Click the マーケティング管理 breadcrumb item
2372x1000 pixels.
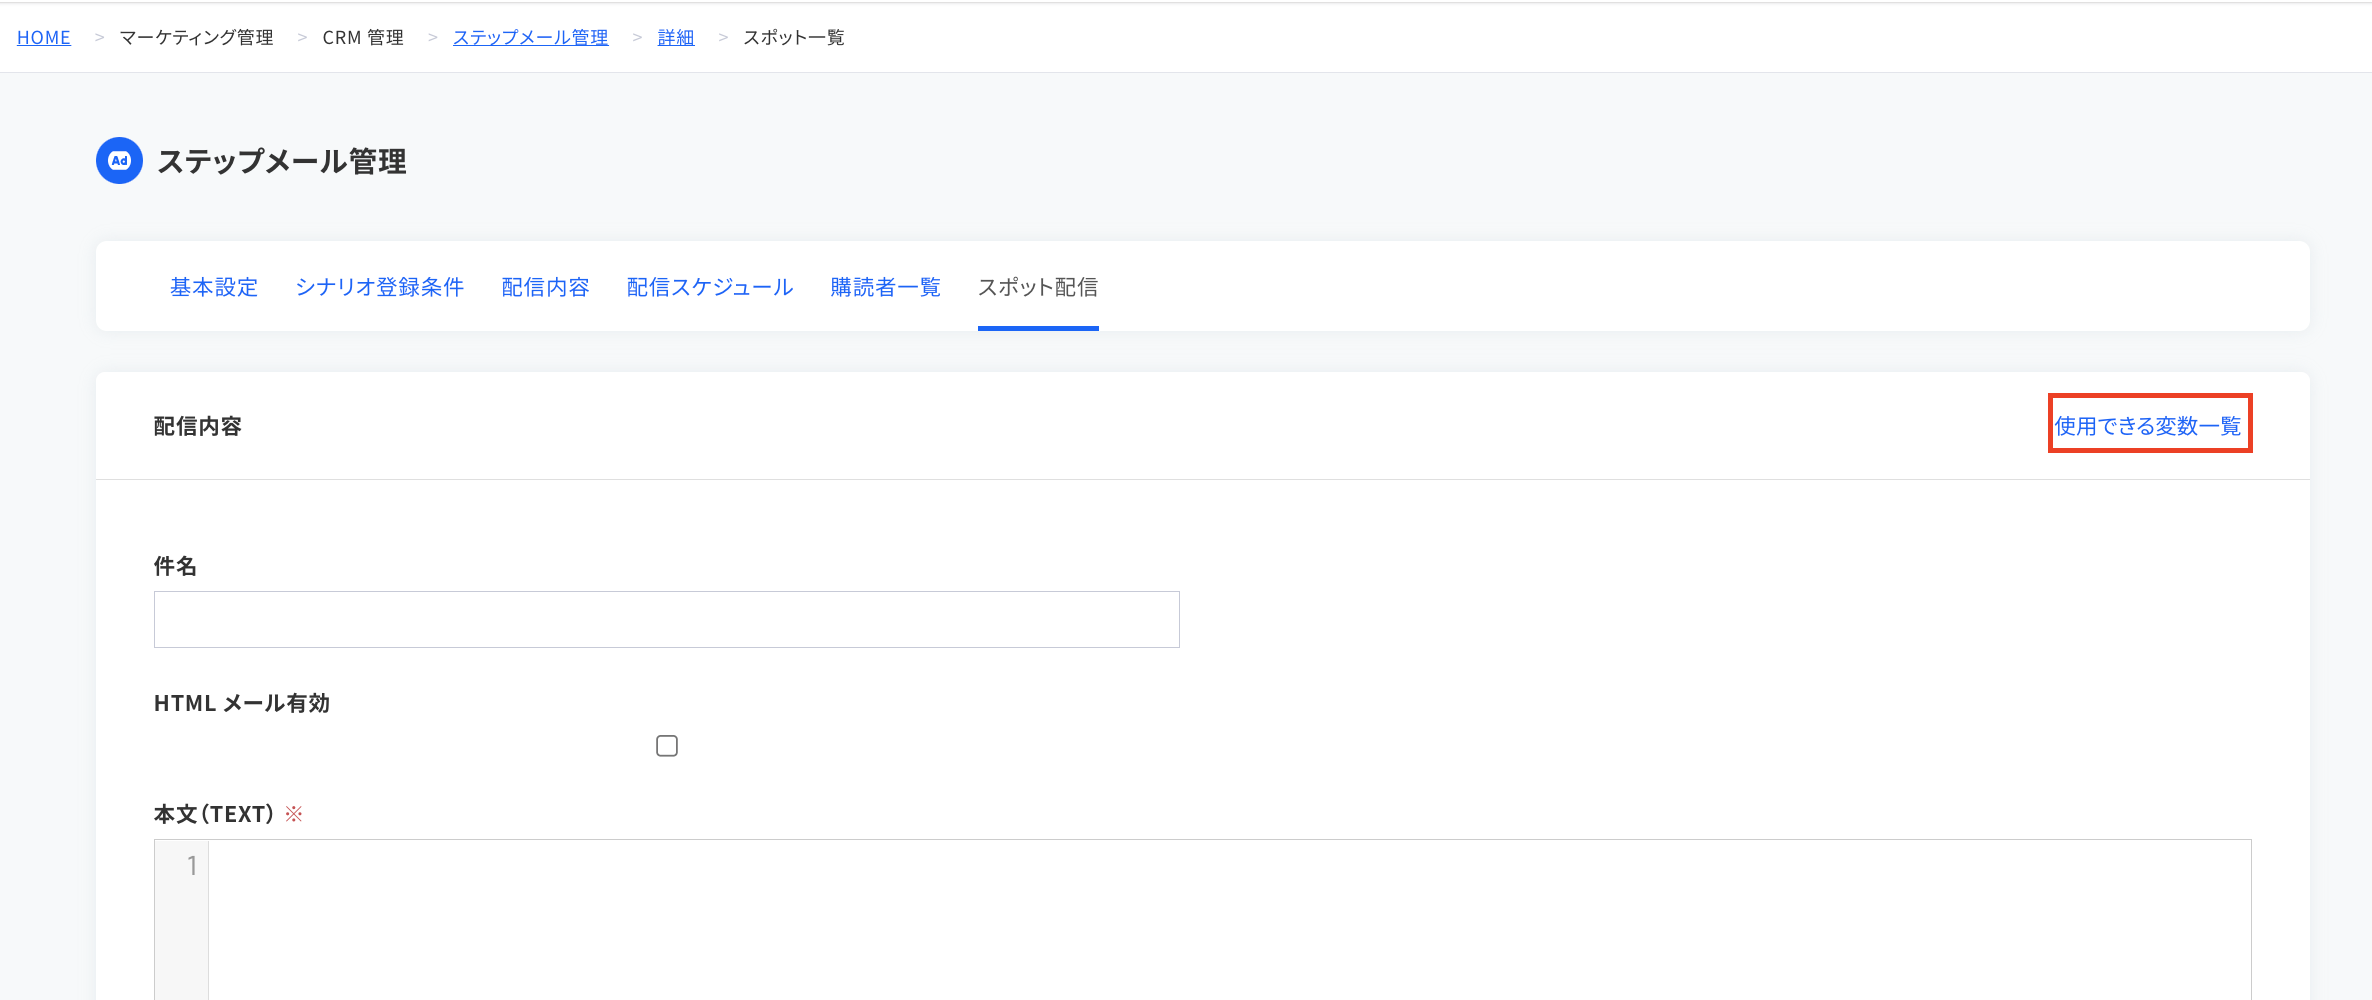coord(197,37)
